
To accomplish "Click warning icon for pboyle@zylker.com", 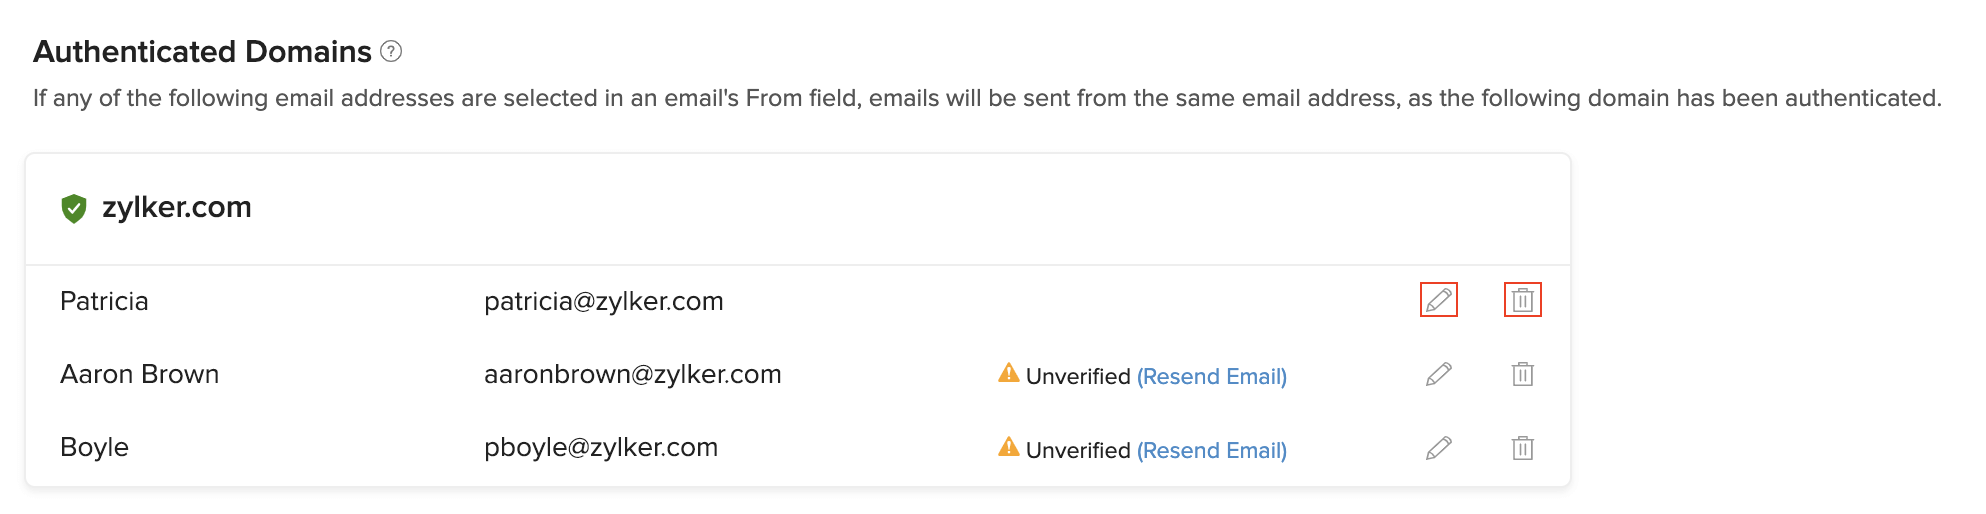I will (1008, 447).
